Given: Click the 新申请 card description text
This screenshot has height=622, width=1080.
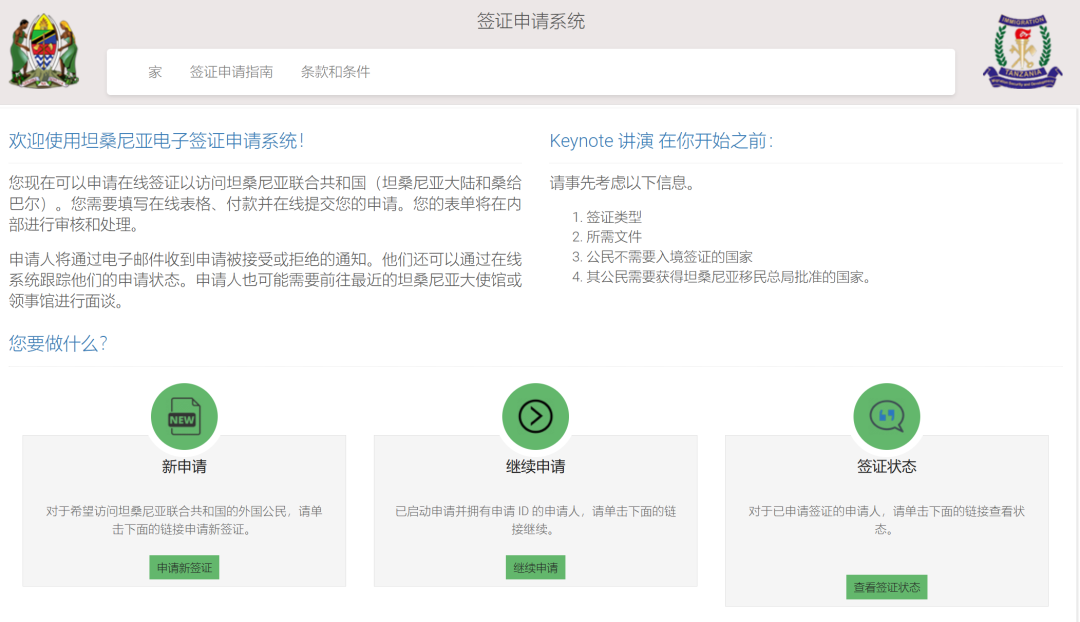Looking at the screenshot, I should pyautogui.click(x=184, y=520).
